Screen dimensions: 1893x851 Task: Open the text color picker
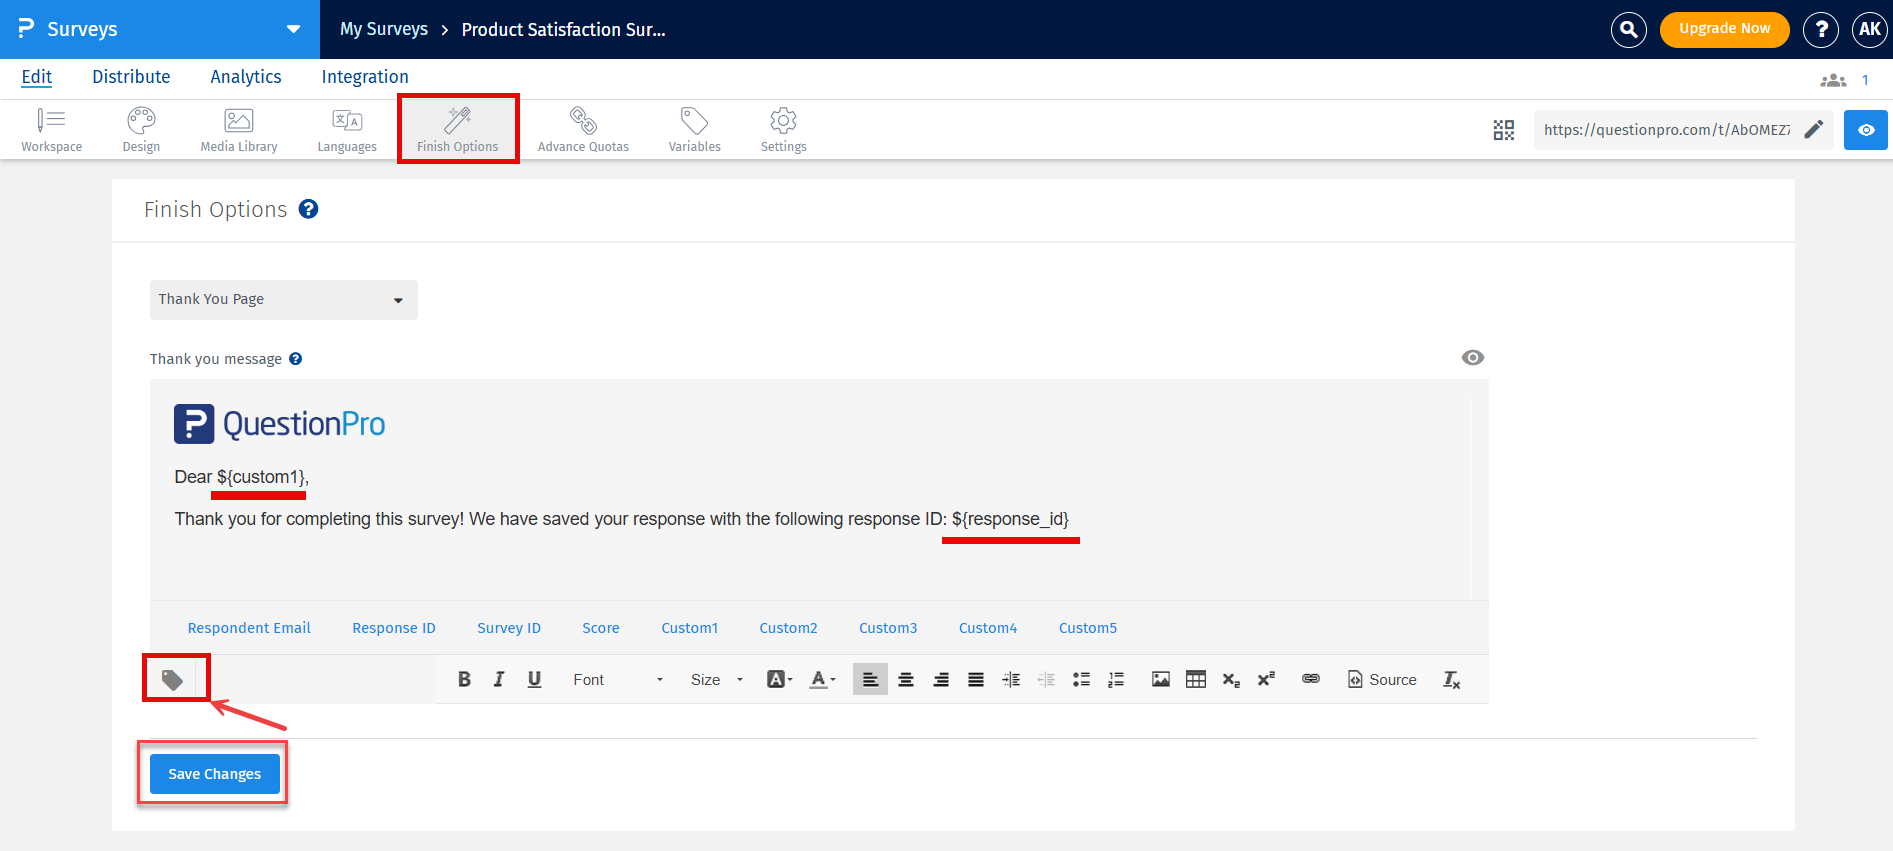tap(822, 680)
